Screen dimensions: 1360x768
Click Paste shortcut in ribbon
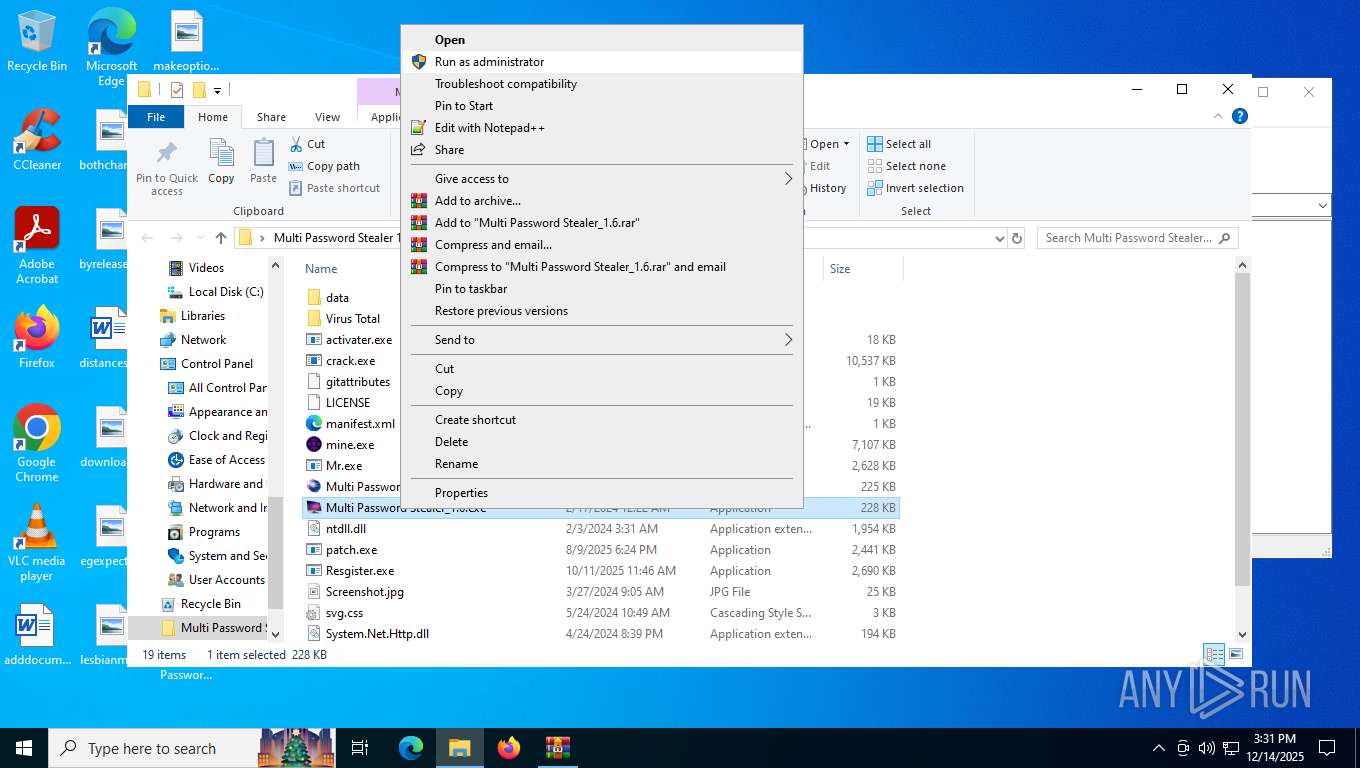tap(334, 188)
